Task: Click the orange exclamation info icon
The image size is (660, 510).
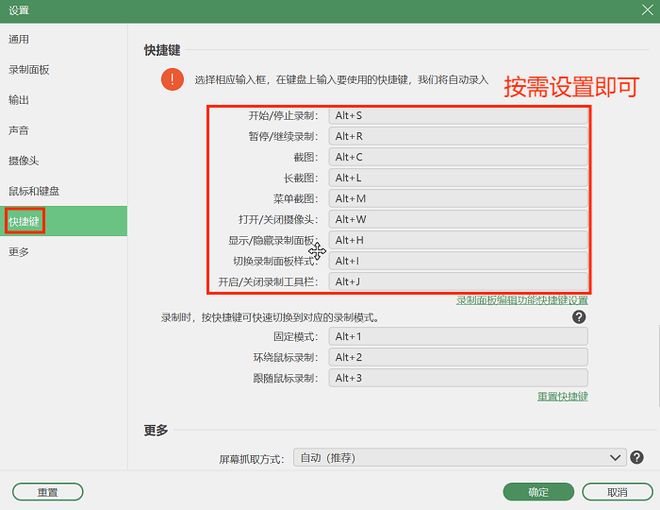Action: [172, 79]
